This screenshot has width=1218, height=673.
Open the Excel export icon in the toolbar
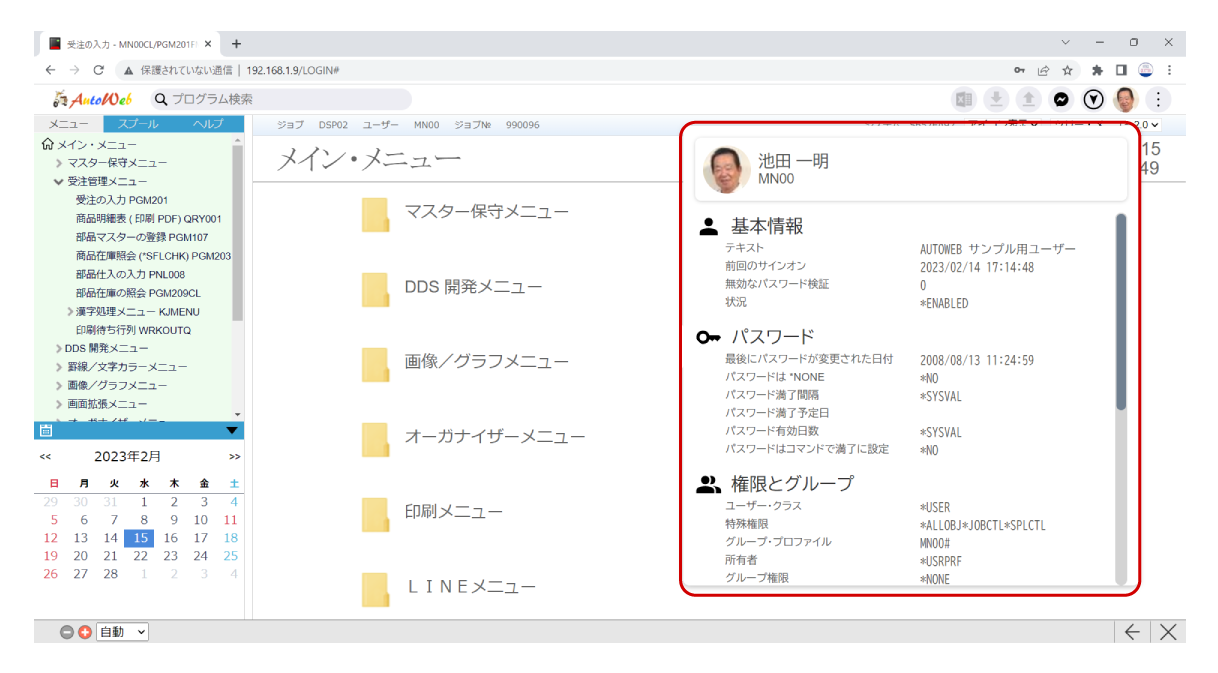[x=961, y=99]
